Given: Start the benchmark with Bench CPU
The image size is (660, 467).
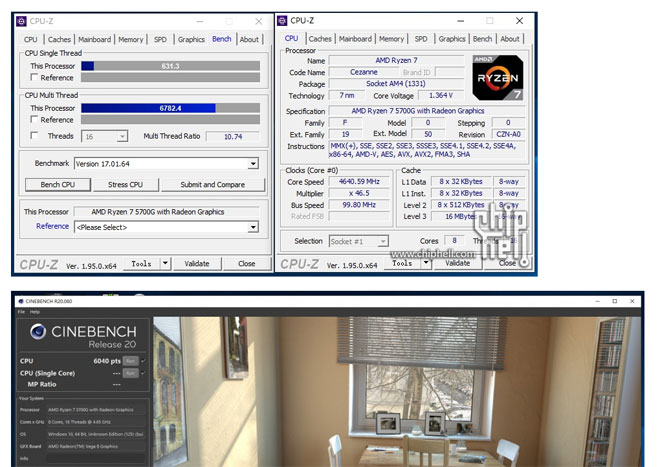Looking at the screenshot, I should tap(58, 184).
